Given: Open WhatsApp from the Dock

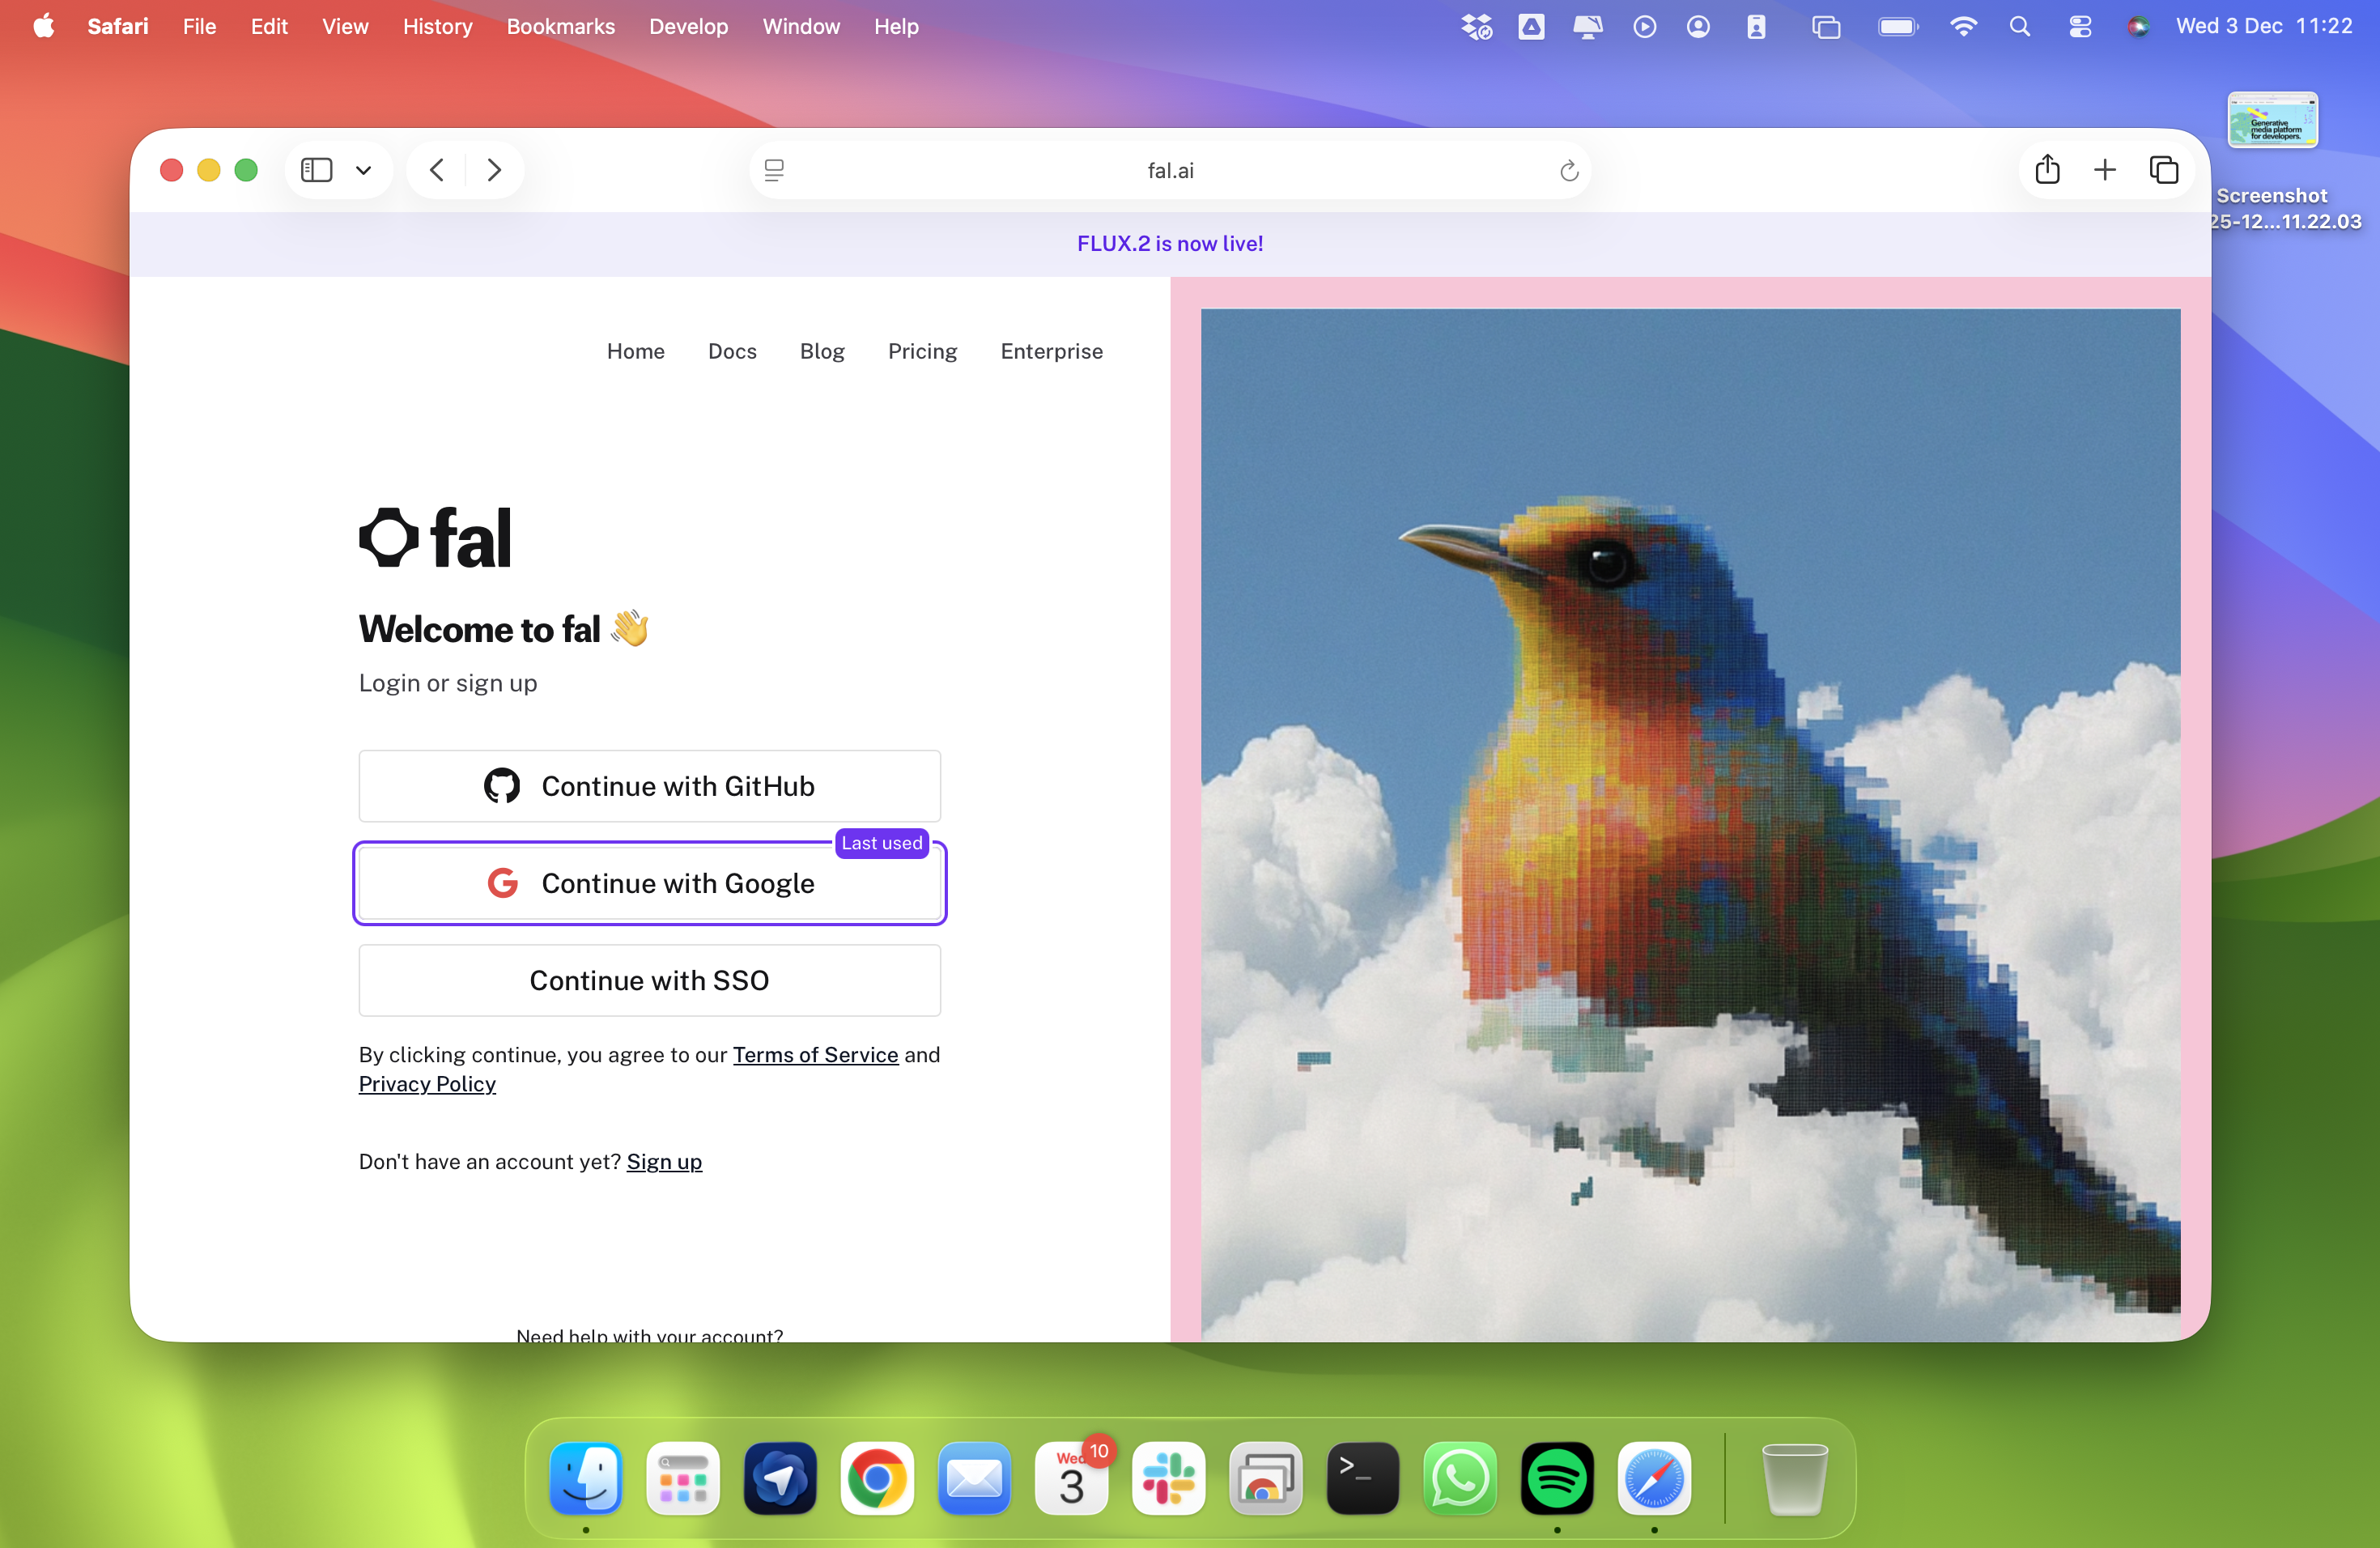Looking at the screenshot, I should [x=1460, y=1478].
